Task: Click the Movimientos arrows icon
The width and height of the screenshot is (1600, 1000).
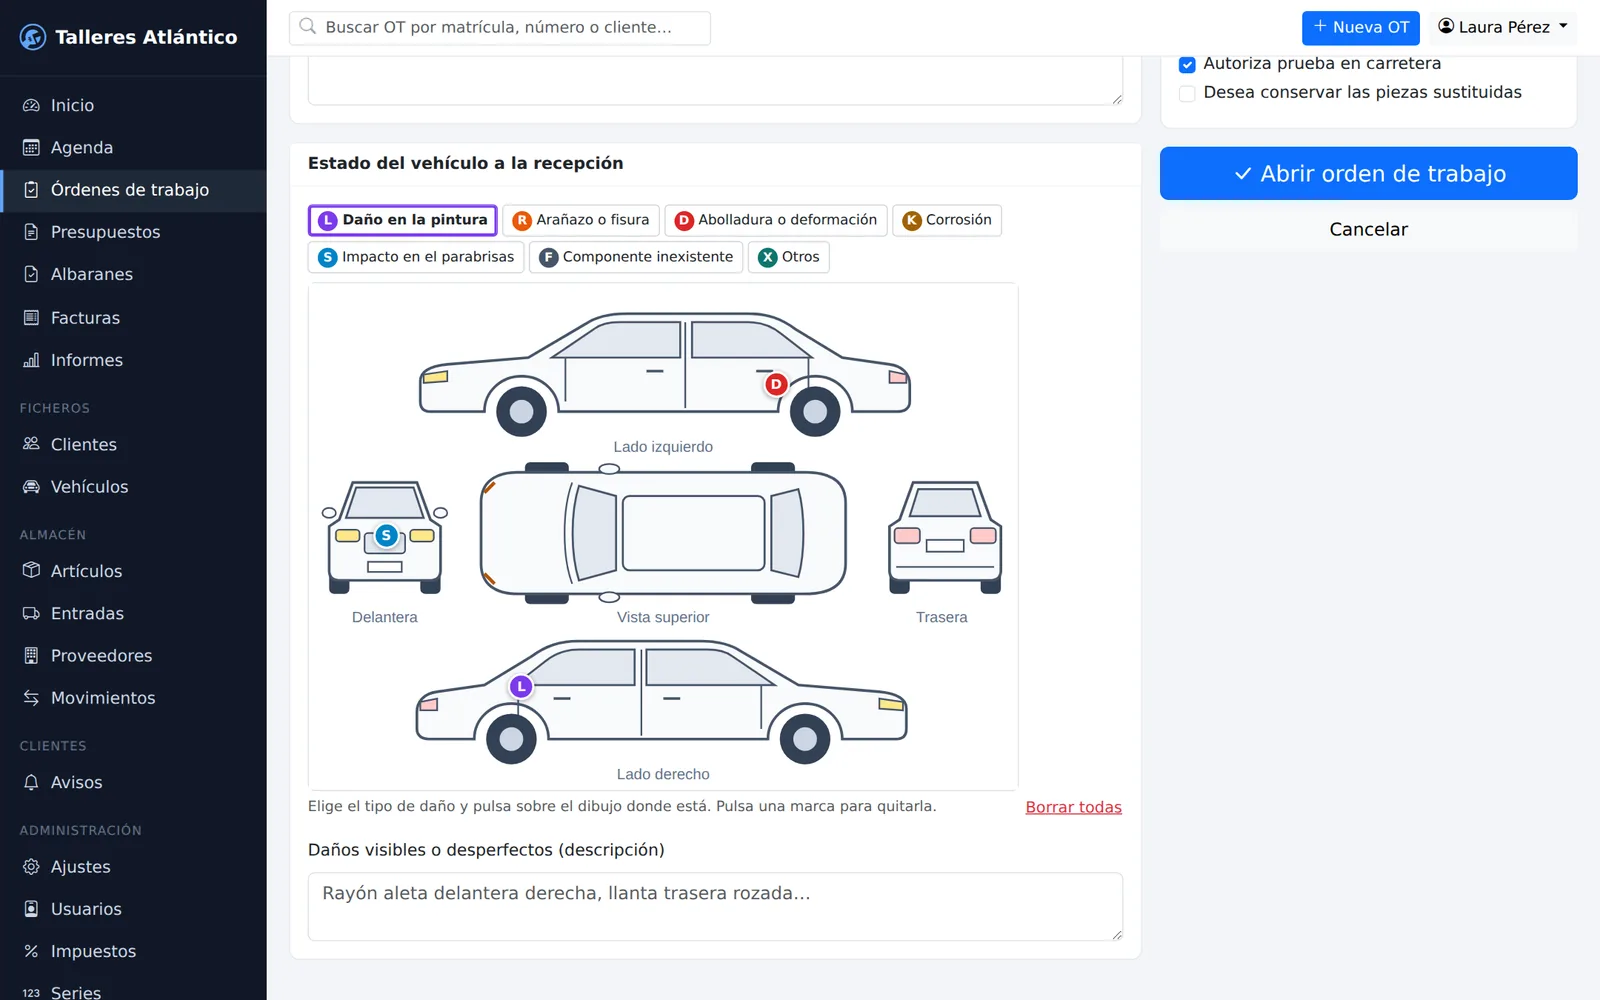Action: point(31,698)
